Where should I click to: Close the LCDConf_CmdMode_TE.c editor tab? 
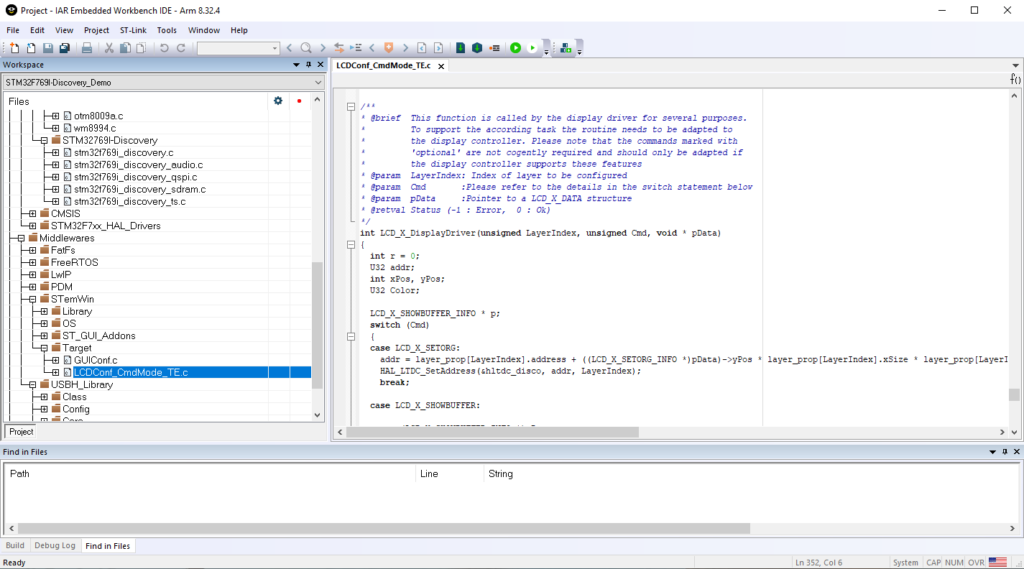(441, 66)
